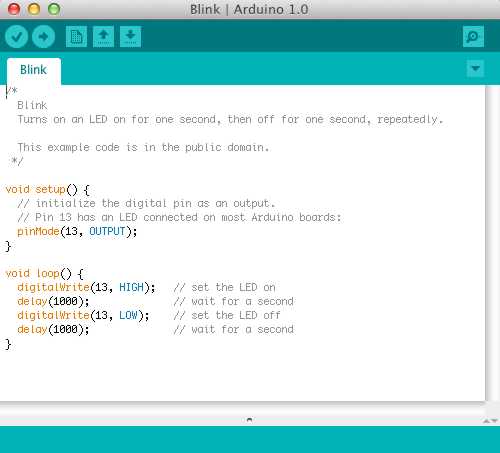This screenshot has width=500, height=453.
Task: Click the first 'delay(1000);' after HIGH line
Action: point(53,301)
